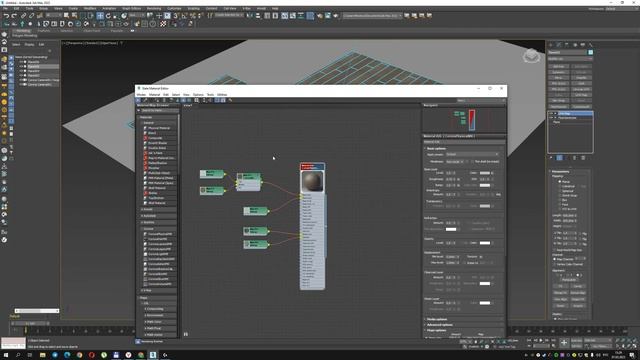Collapse the General materials subgroup
The image size is (640, 360).
pos(148,122)
